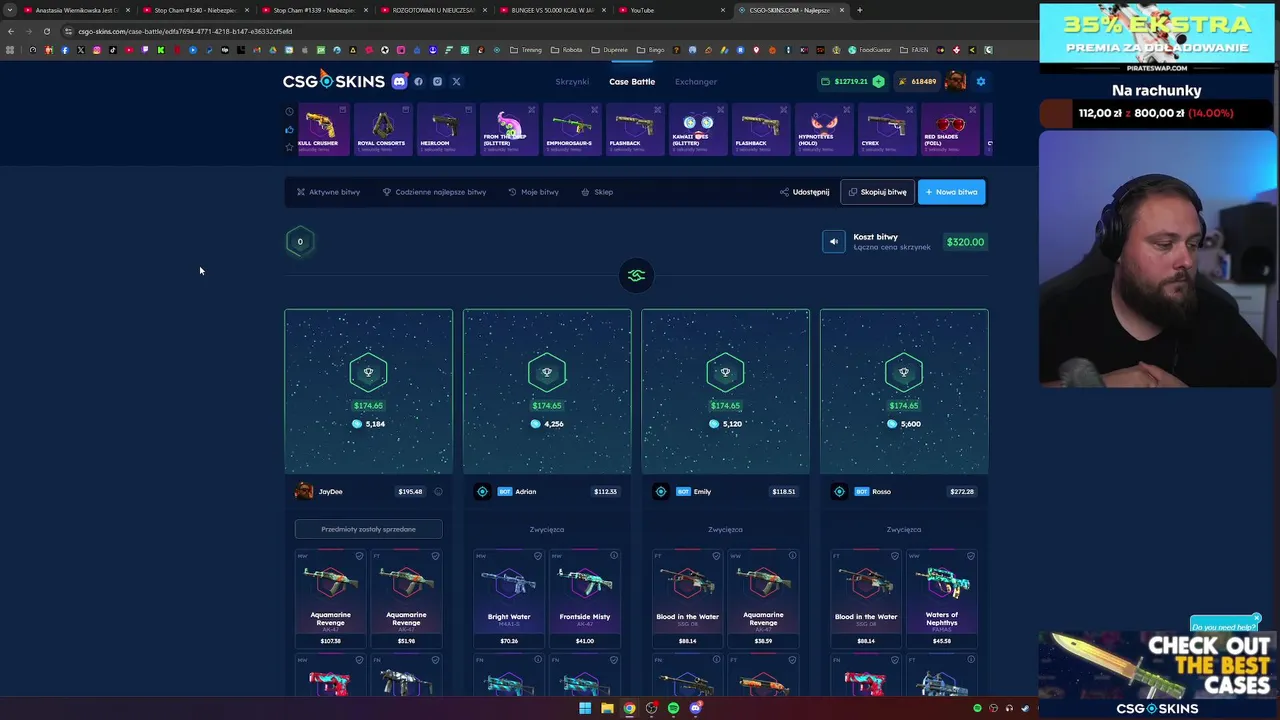Open the Royal Consorts drop in the feed
This screenshot has height=720, width=1280.
coord(383,130)
